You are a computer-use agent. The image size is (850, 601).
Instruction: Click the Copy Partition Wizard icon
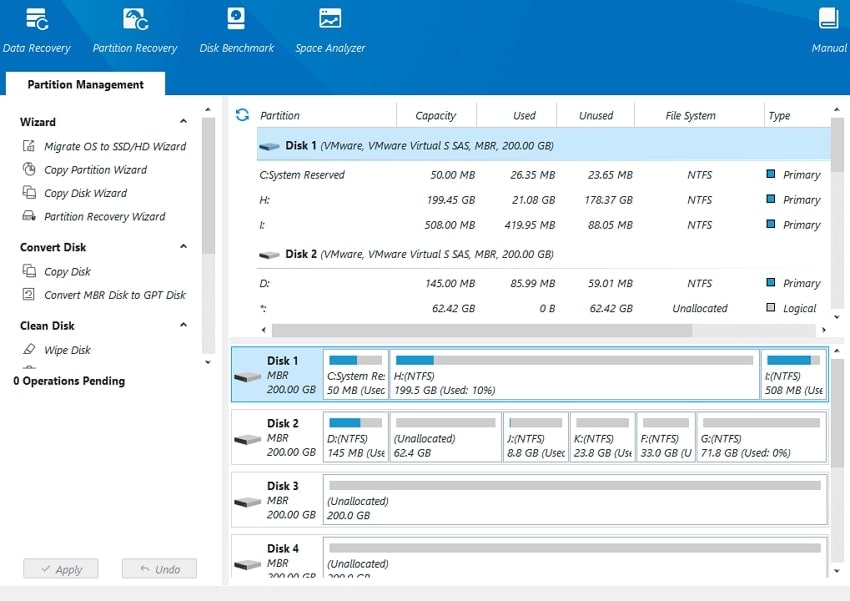(29, 169)
